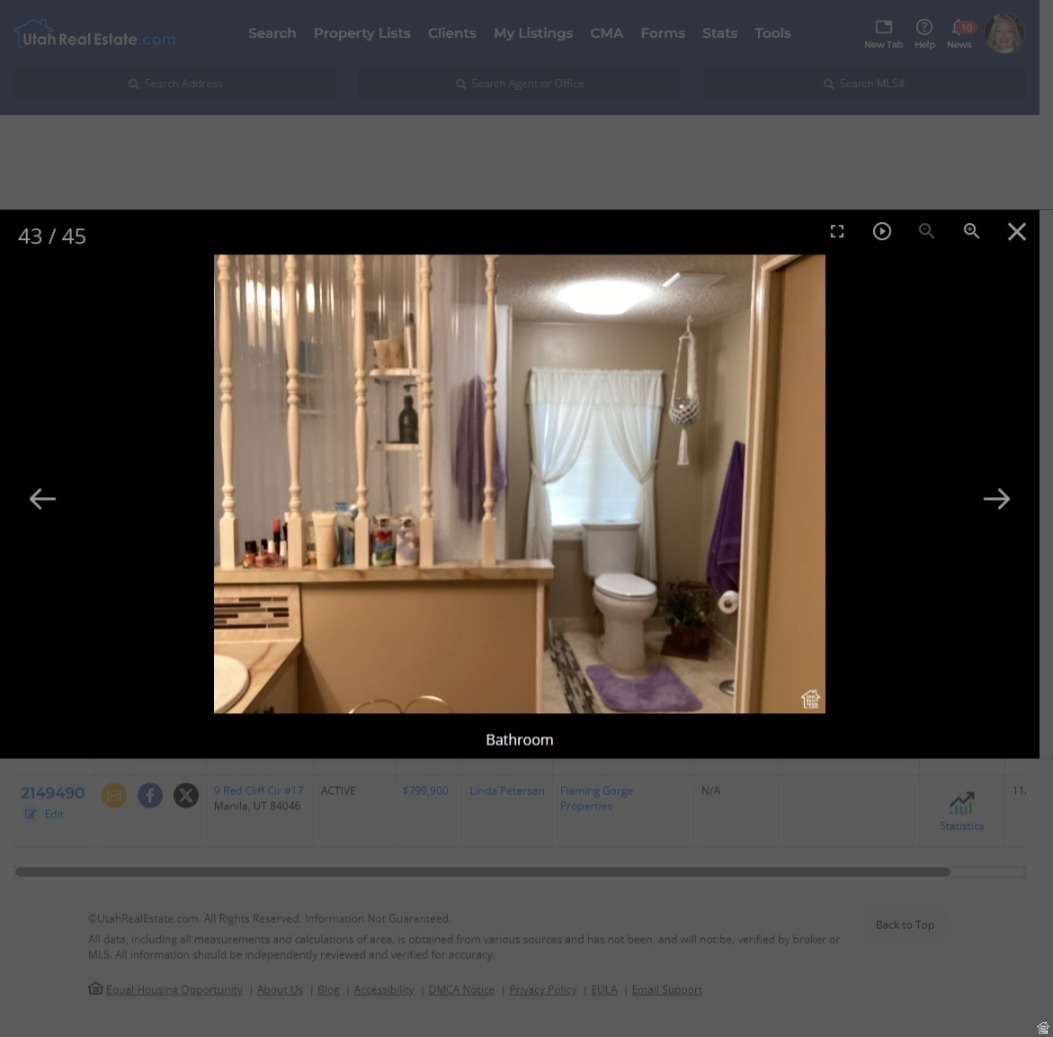Zoom out of the bathroom photo

coord(926,231)
